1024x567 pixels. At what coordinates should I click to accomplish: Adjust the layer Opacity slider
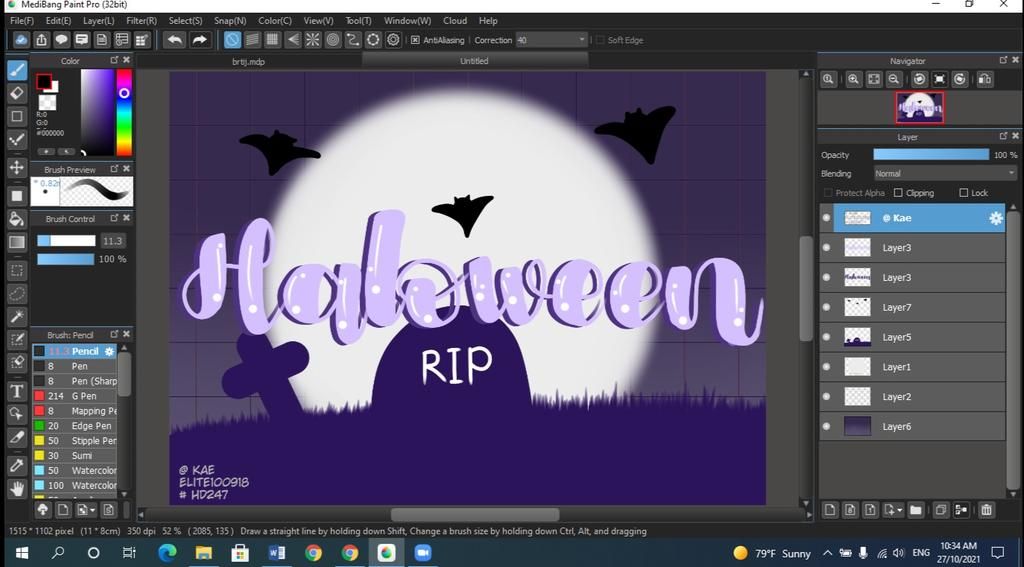pos(931,155)
